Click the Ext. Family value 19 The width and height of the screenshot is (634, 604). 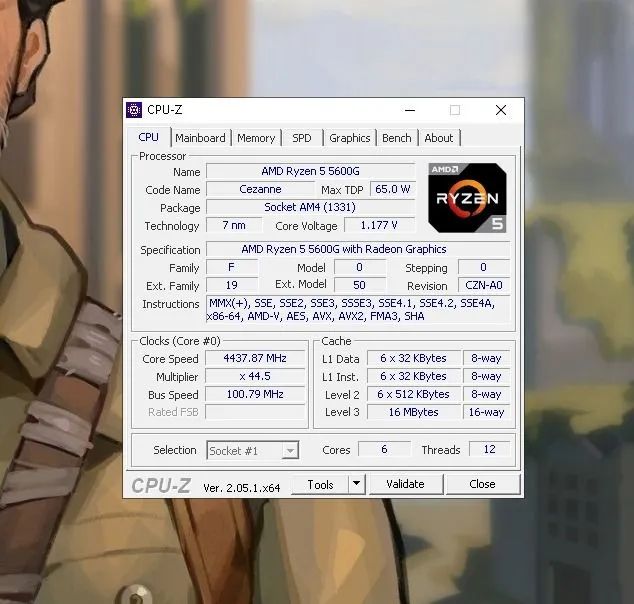[232, 285]
